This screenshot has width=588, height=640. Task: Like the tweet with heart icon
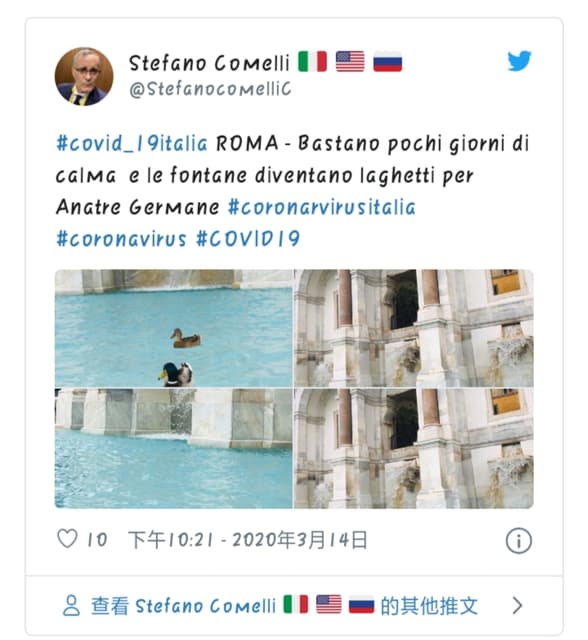coord(67,539)
